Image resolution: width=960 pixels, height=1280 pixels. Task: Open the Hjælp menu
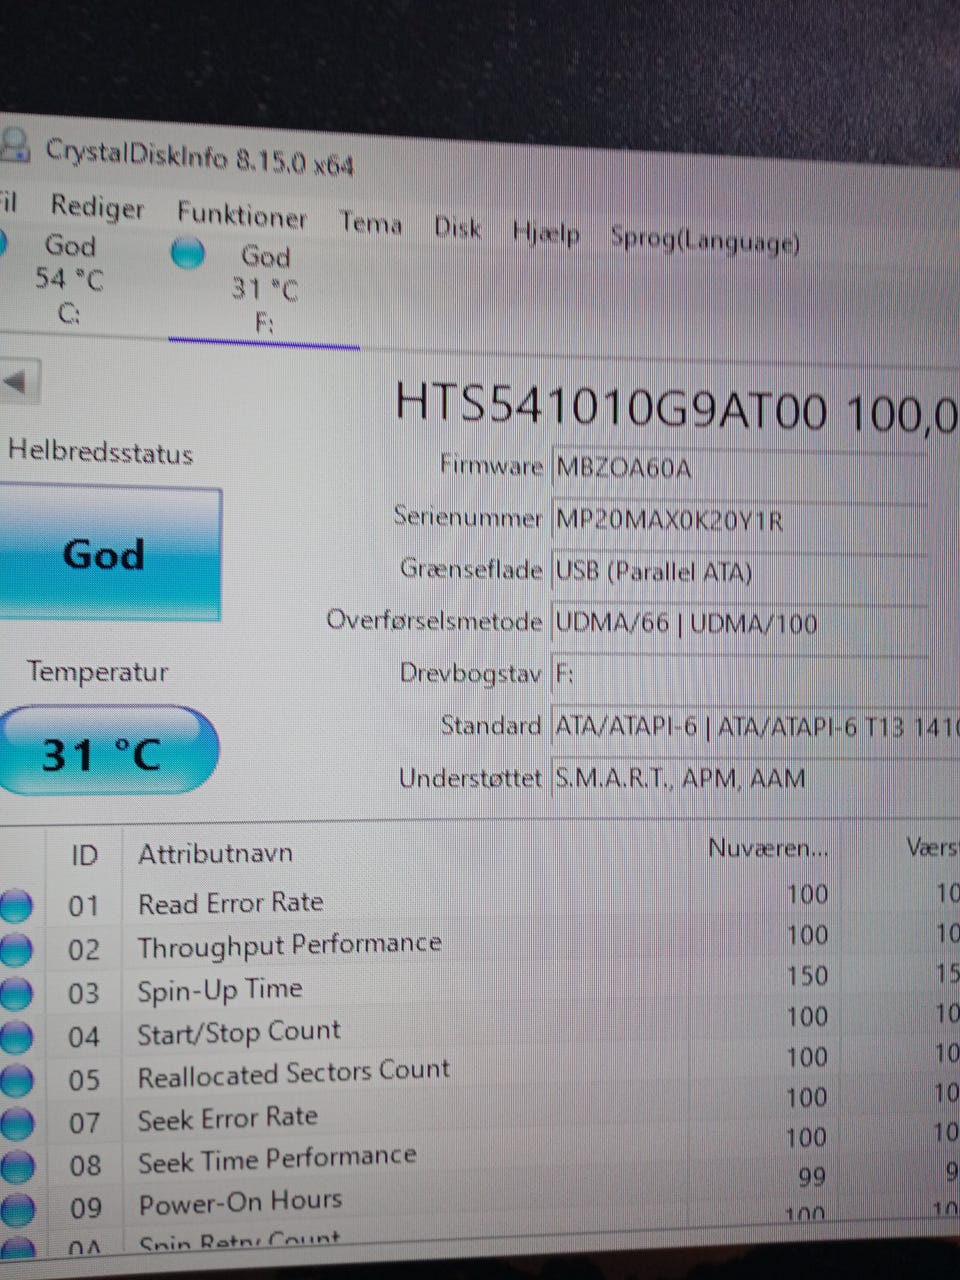[x=545, y=233]
